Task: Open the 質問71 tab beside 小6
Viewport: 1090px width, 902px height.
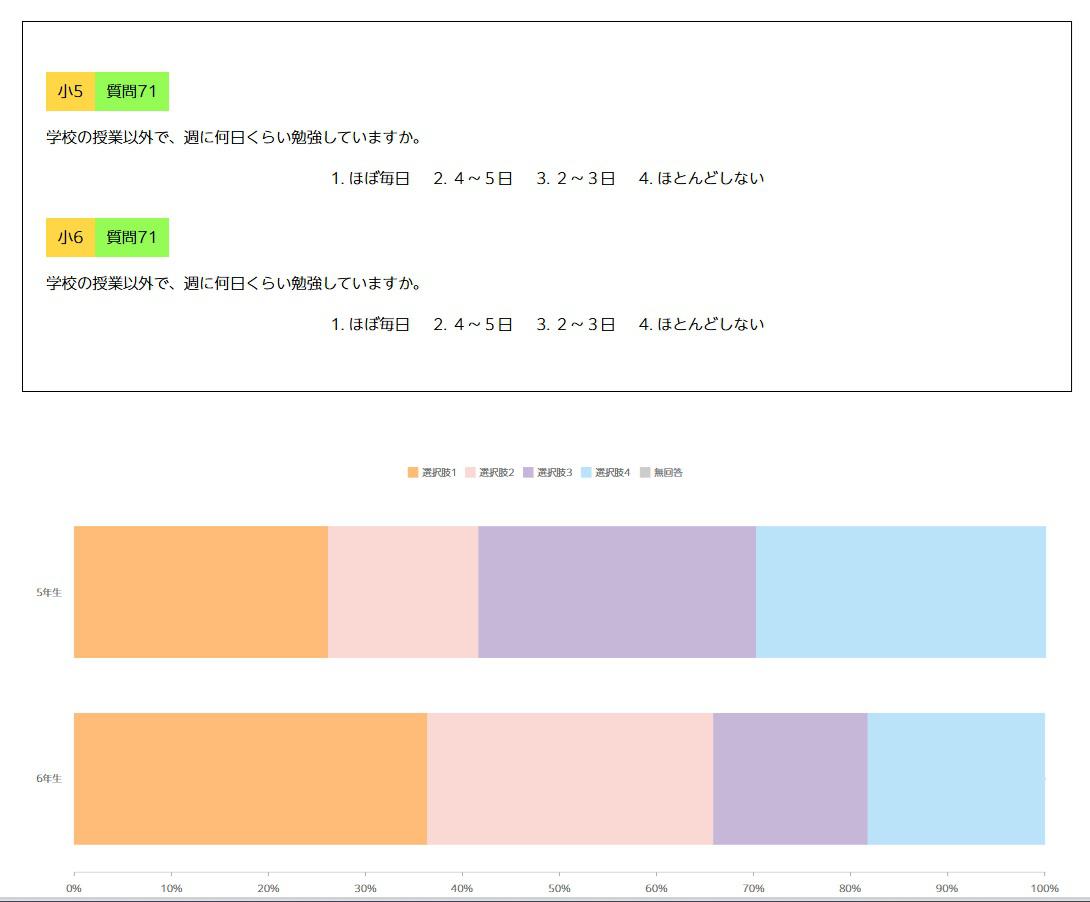Action: [x=133, y=237]
